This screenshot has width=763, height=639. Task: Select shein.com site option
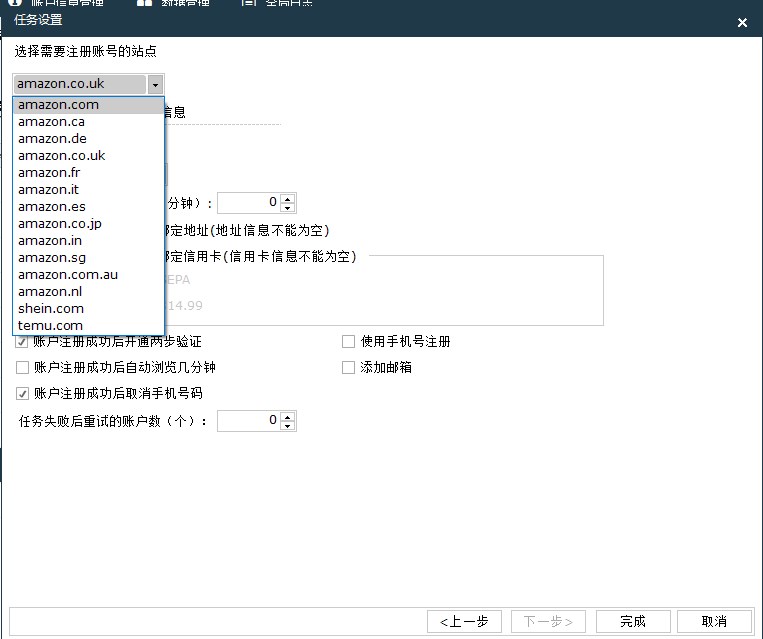tap(88, 309)
